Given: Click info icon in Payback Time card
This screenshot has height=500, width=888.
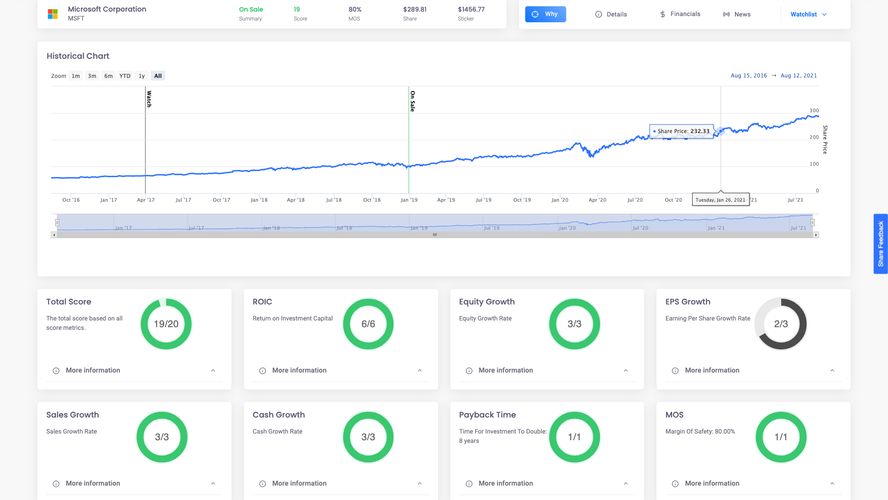Looking at the screenshot, I should click(469, 483).
